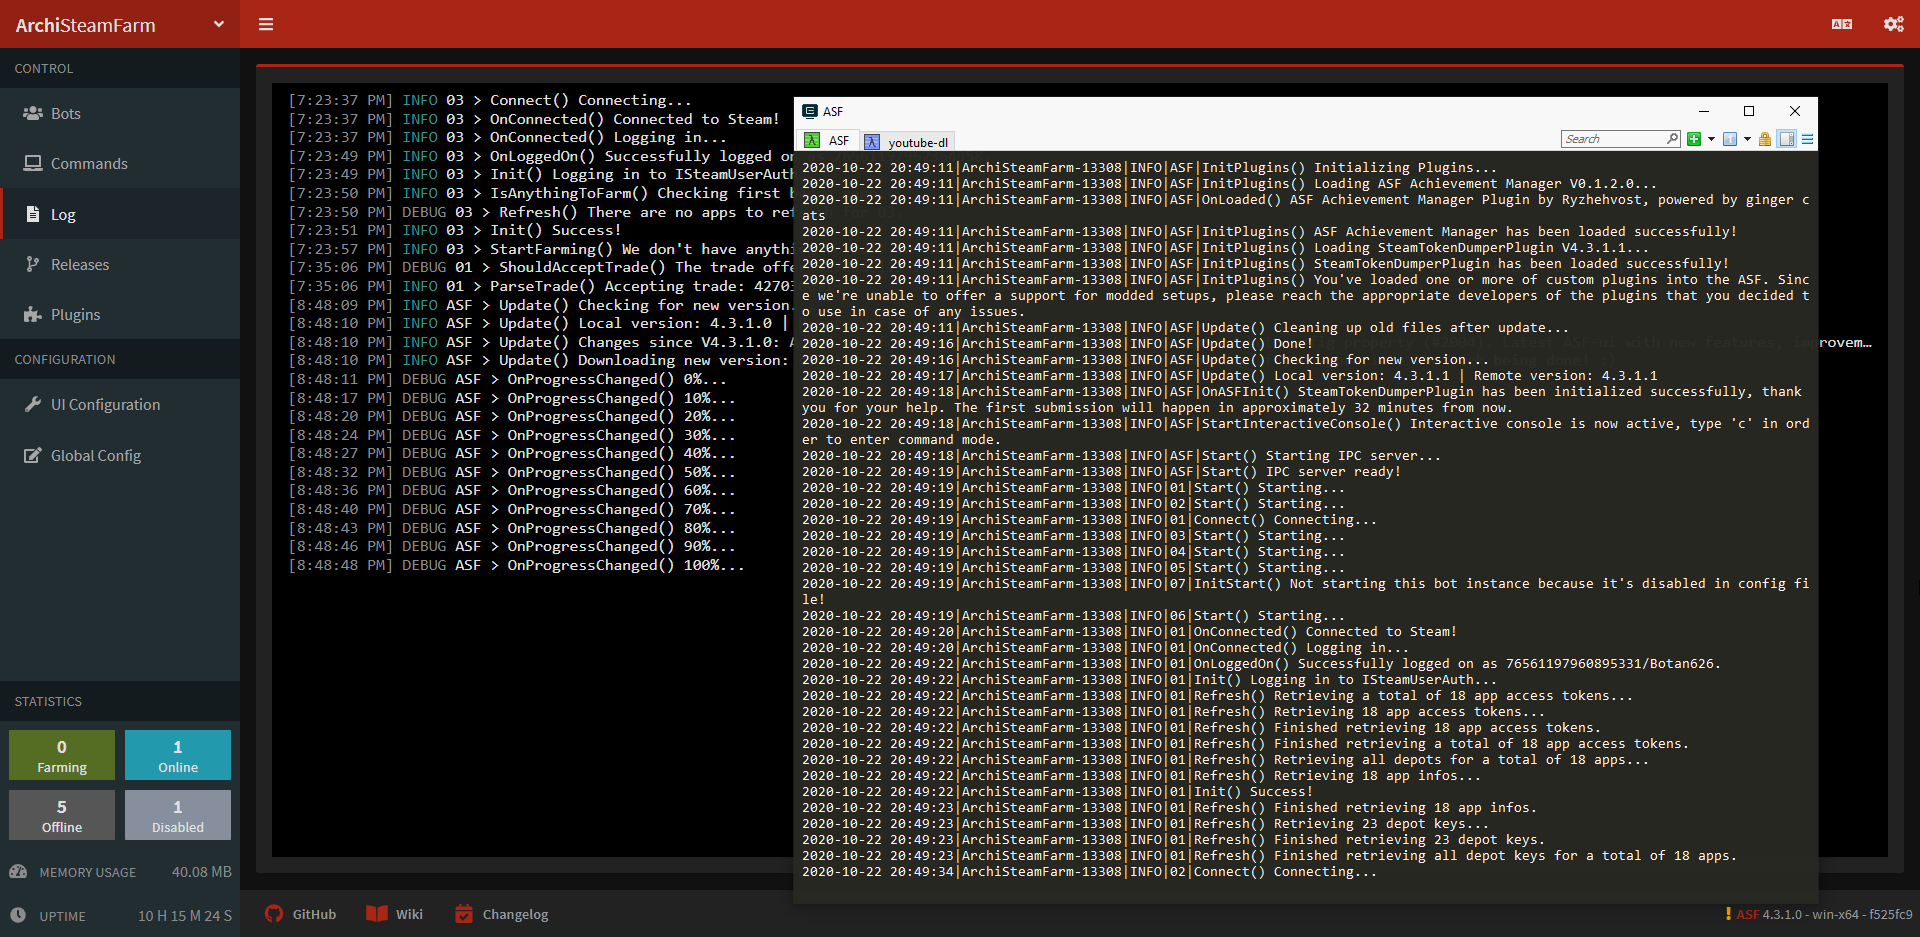1920x937 pixels.
Task: Open the Commands section
Action: tap(89, 163)
